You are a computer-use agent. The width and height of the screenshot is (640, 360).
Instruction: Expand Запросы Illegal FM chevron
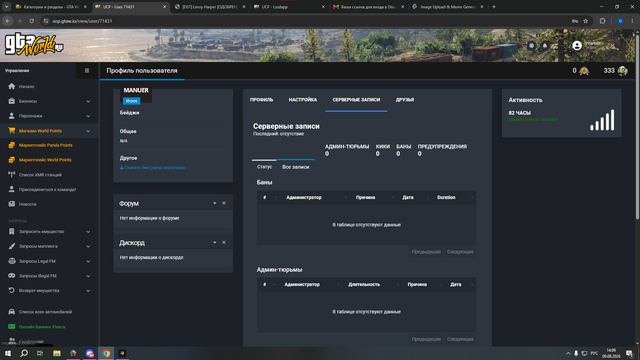pos(88,276)
